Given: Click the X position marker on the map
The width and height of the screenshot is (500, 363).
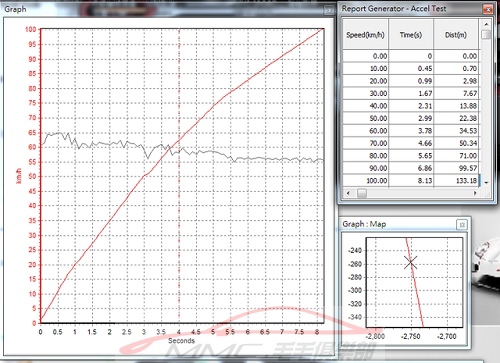Looking at the screenshot, I should tap(411, 262).
